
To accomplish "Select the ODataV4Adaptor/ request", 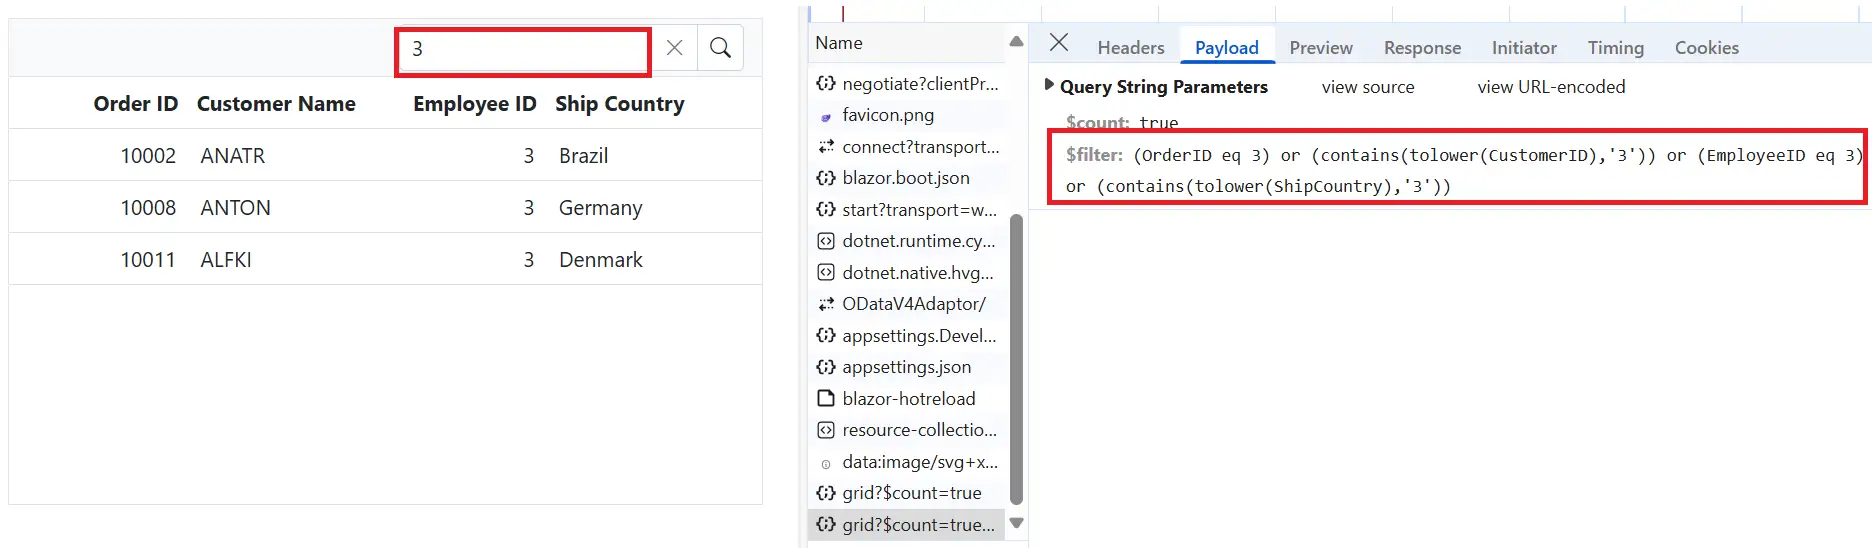I will 907,304.
